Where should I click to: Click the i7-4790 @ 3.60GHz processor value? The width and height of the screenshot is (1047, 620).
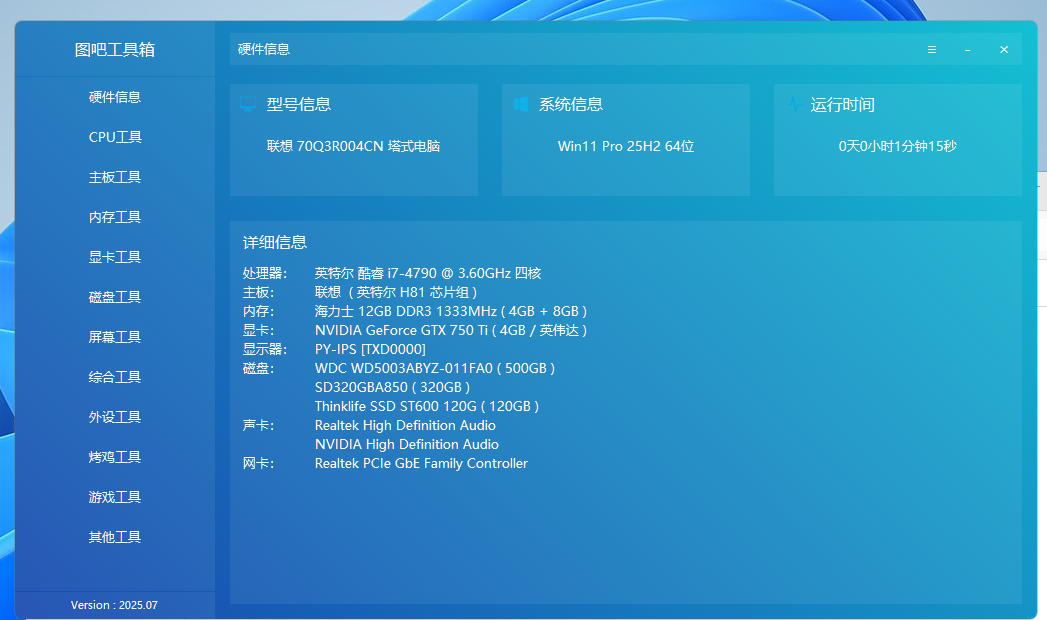tap(428, 273)
